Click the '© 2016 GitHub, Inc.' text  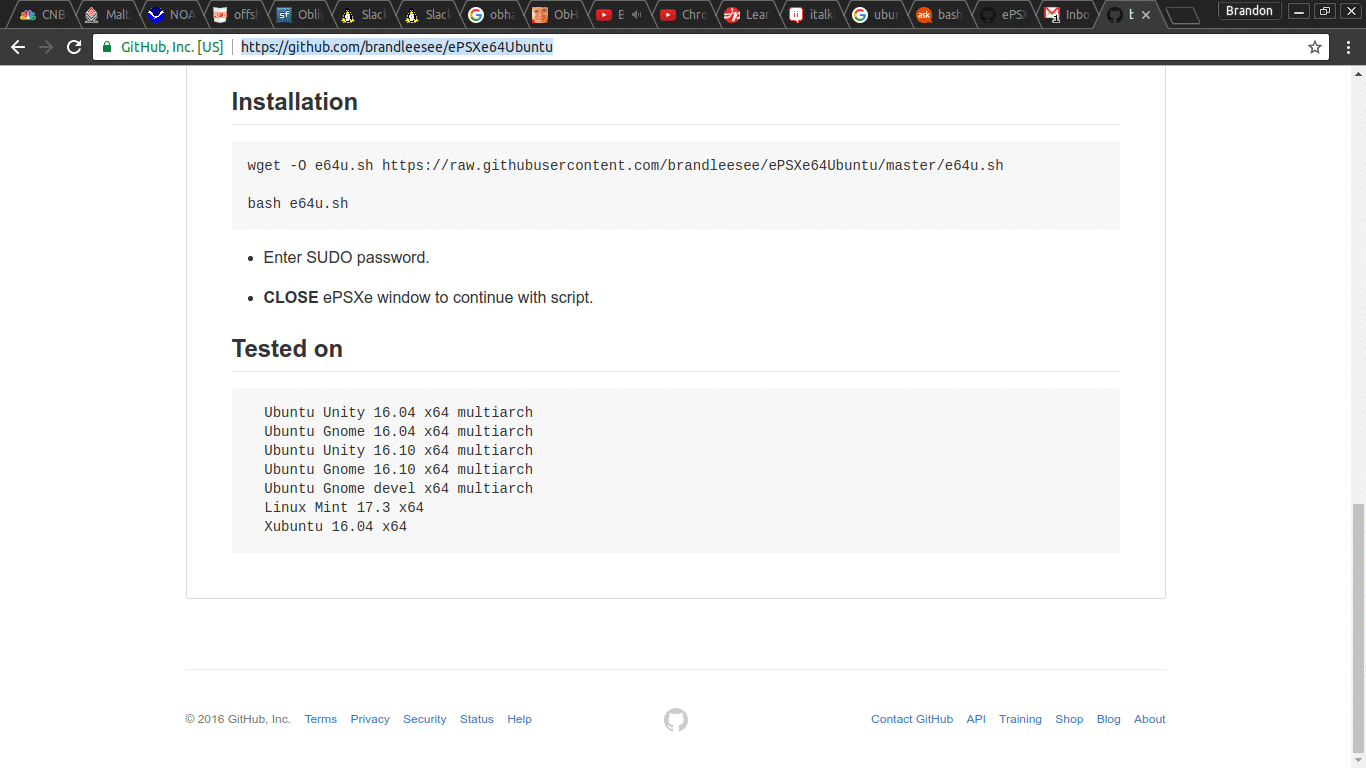(238, 719)
